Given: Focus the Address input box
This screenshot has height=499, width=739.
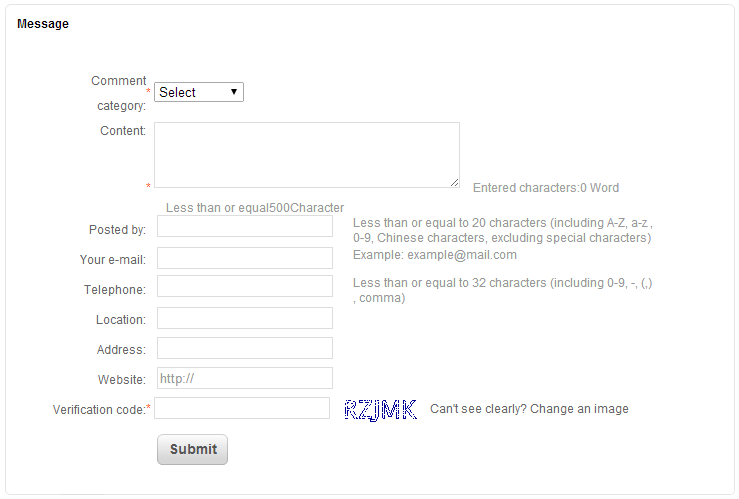Looking at the screenshot, I should (x=244, y=348).
